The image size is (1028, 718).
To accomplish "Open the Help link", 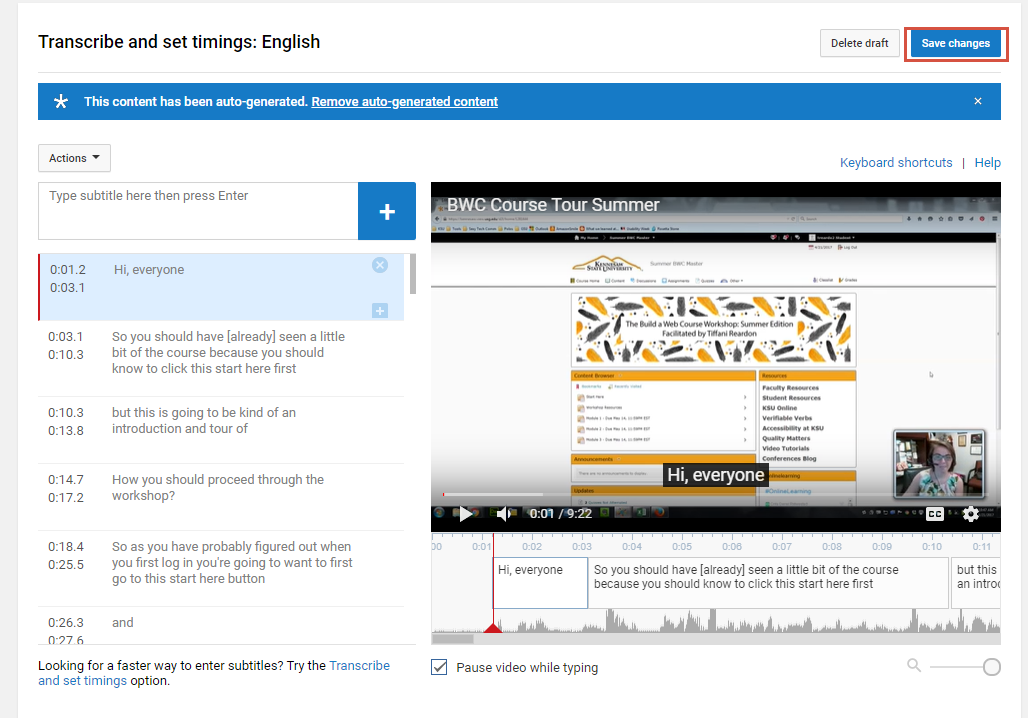I will (987, 163).
